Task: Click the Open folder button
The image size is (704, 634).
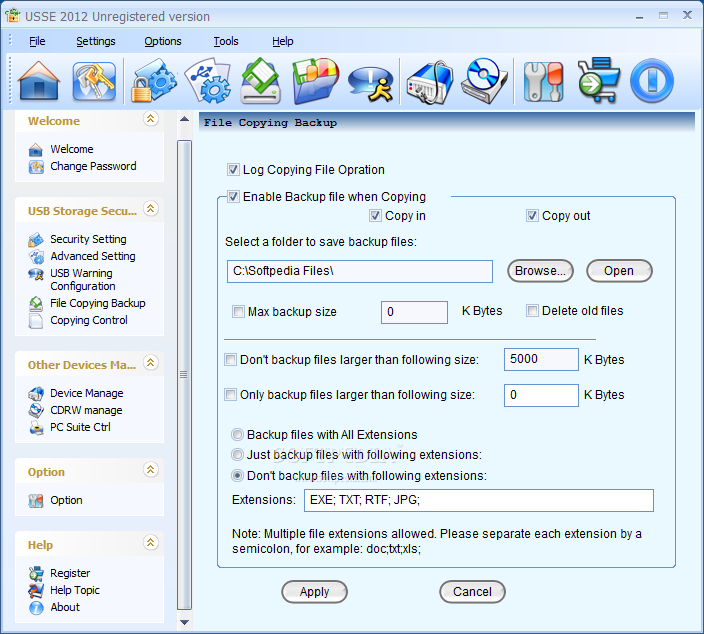Action: coord(619,271)
